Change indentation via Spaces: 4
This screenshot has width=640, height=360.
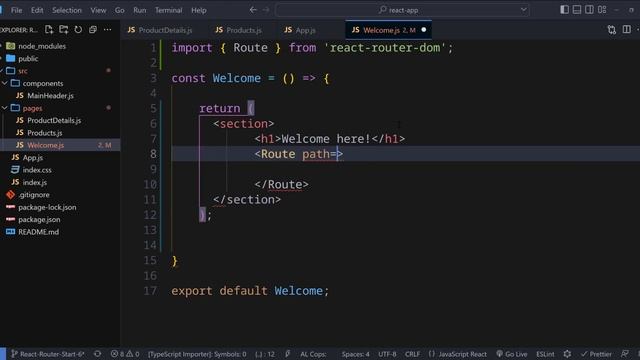pos(356,354)
